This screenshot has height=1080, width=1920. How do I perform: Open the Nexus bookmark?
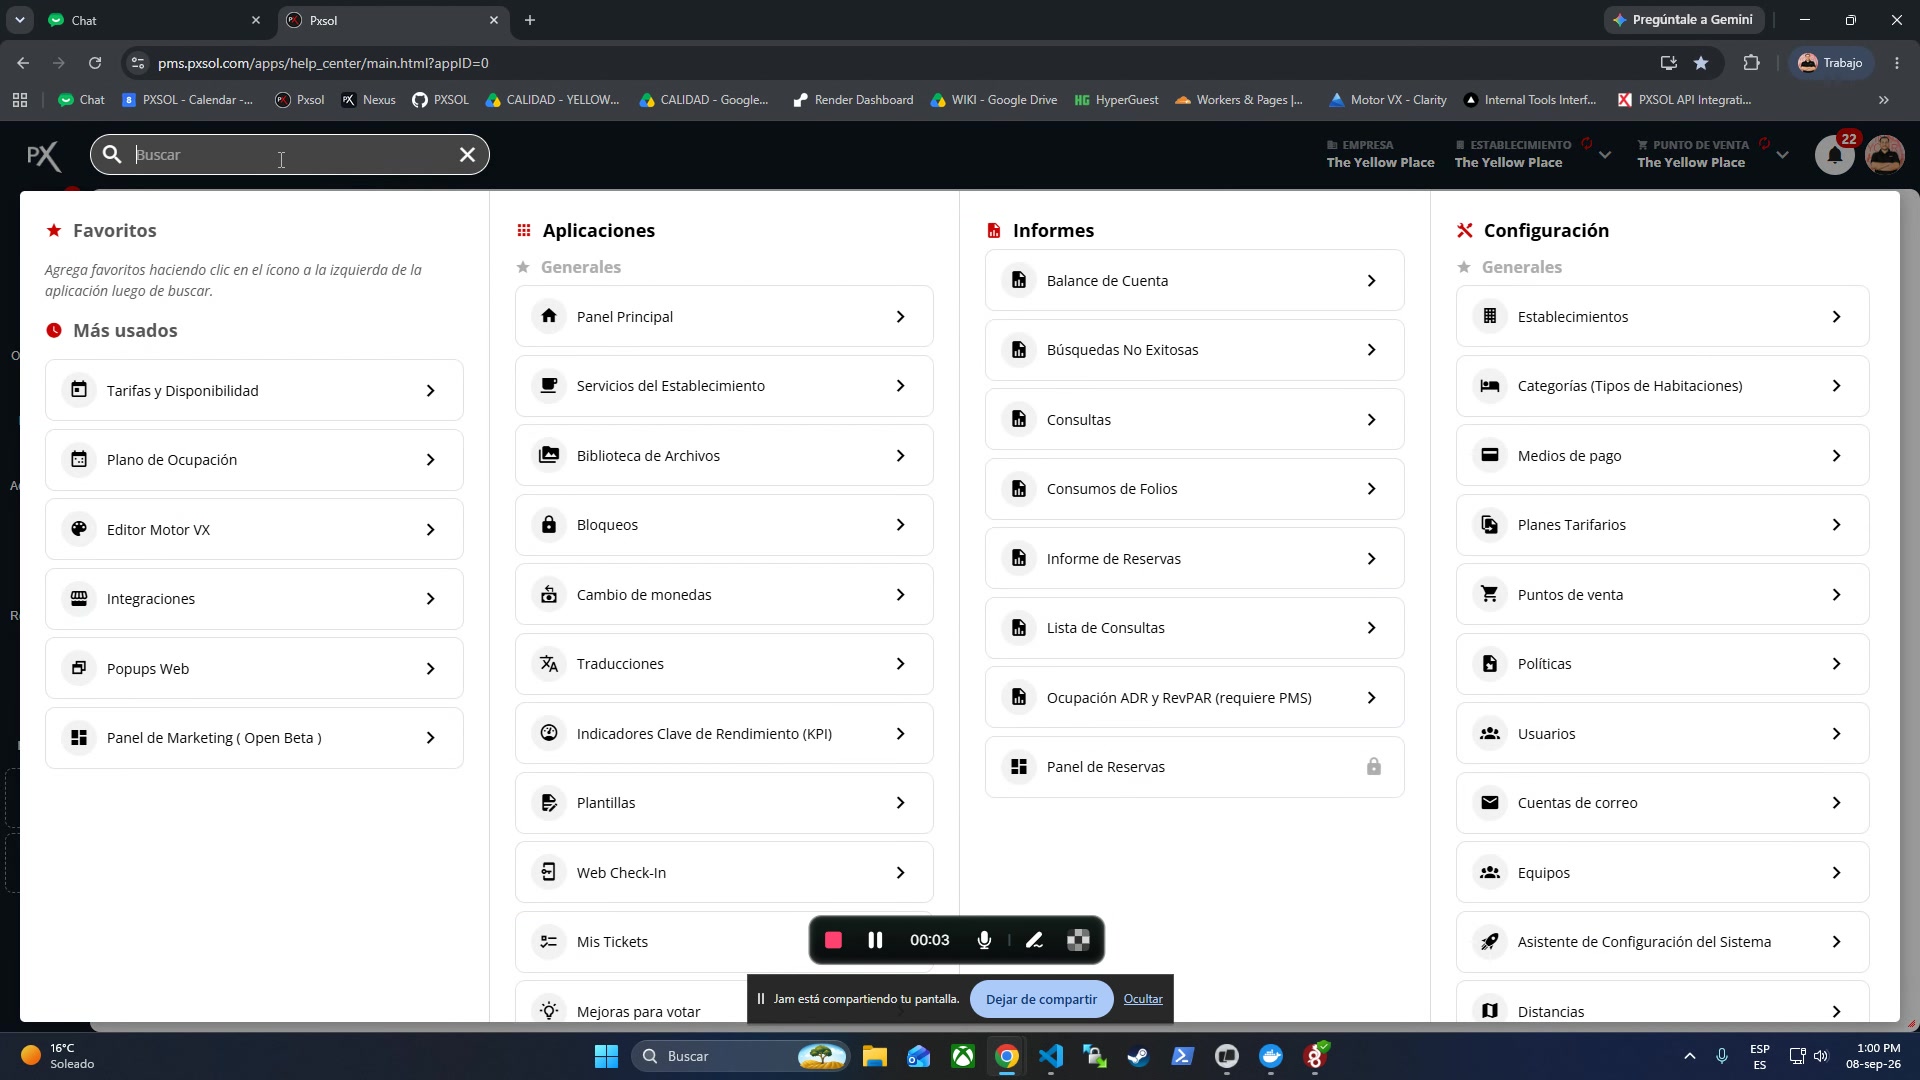(368, 100)
